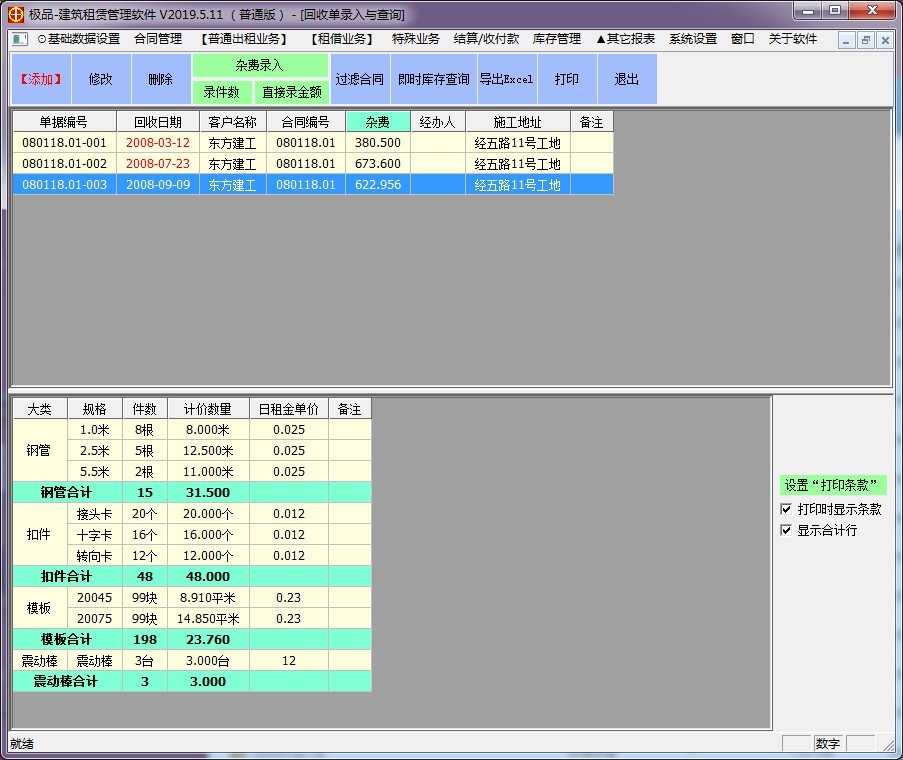Click the 打印 print button
This screenshot has height=760, width=903.
[x=567, y=79]
